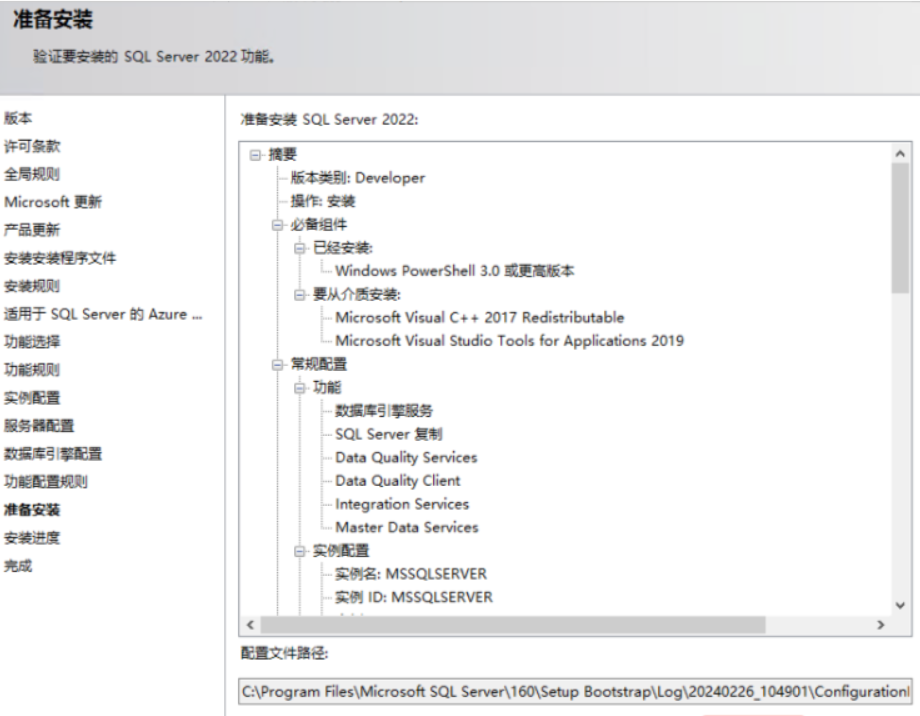
Task: Click the 要从介质安装 node label
Action: pyautogui.click(x=357, y=295)
